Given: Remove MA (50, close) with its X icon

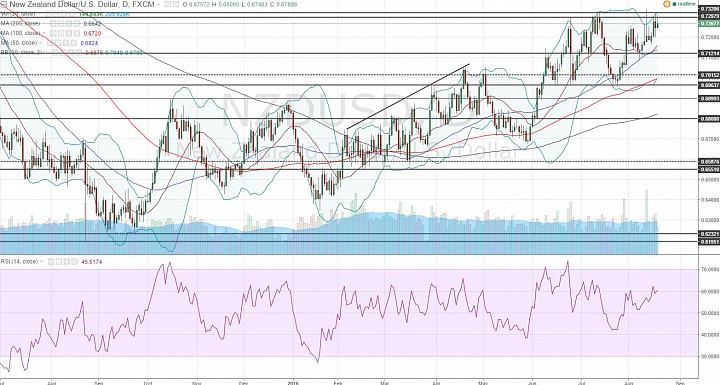Looking at the screenshot, I should (73, 43).
